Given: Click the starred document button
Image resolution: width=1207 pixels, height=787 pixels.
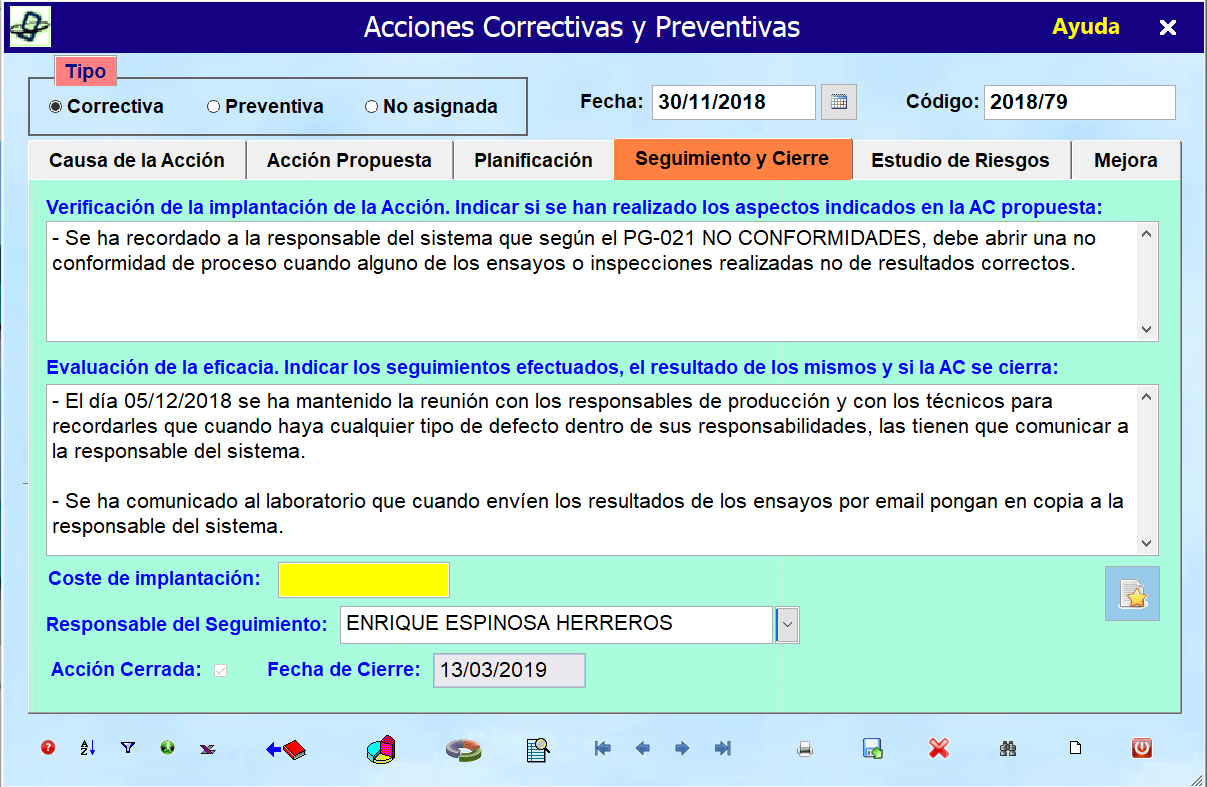Looking at the screenshot, I should 1132,594.
